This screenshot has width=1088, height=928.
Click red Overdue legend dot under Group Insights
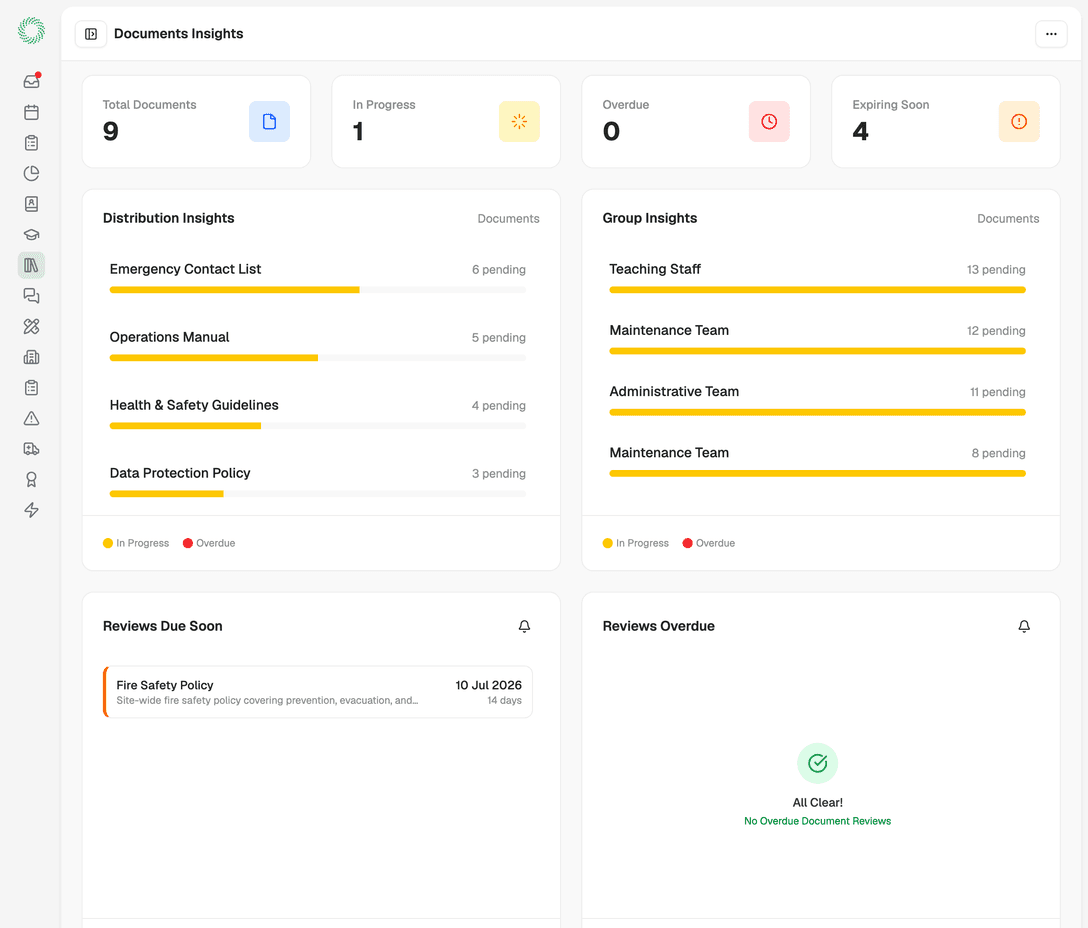(x=687, y=543)
